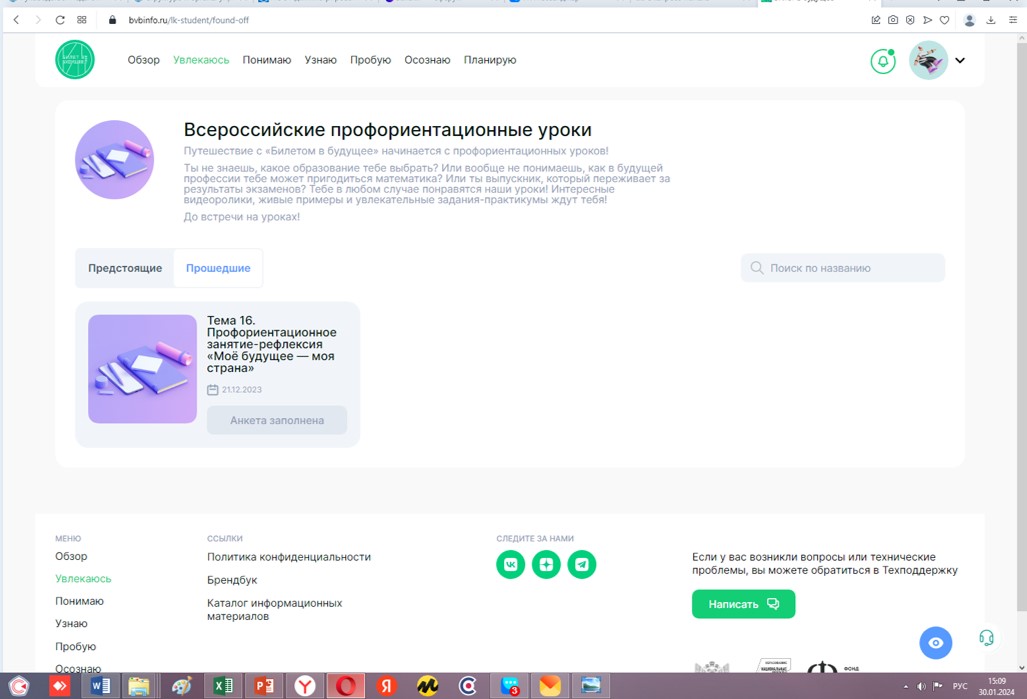This screenshot has height=699, width=1027.
Task: Open the red Я Yandex taskbar icon
Action: (x=386, y=686)
